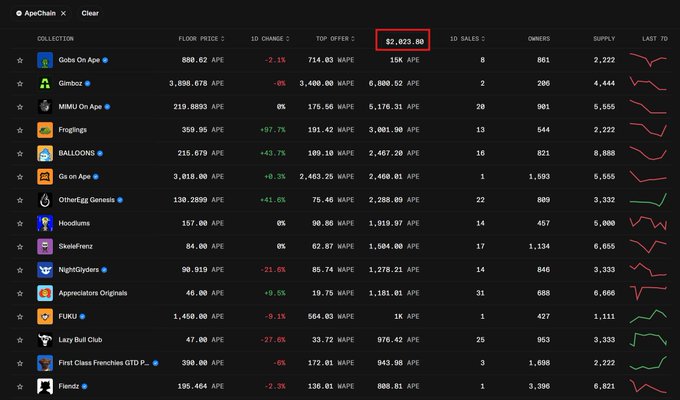Select Fiendz owners count 3,396
Screen dimensions: 680x400
point(539,386)
